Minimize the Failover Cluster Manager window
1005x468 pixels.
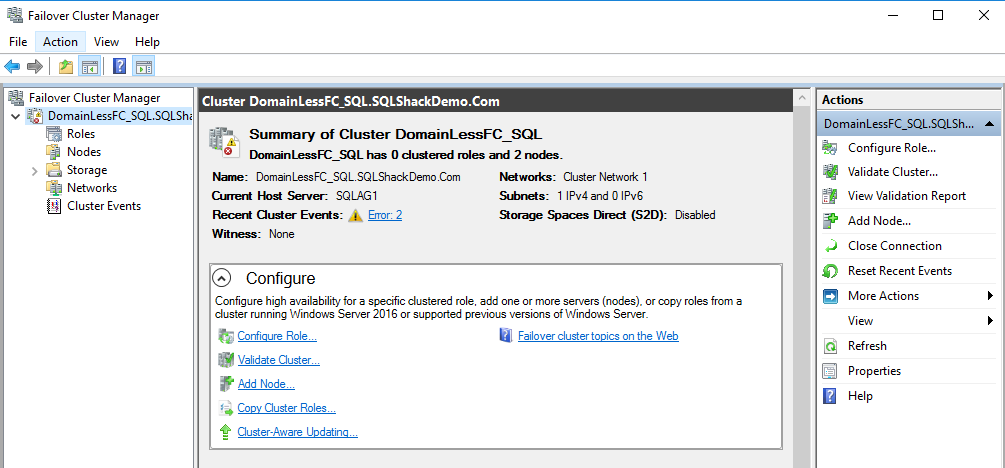[892, 15]
